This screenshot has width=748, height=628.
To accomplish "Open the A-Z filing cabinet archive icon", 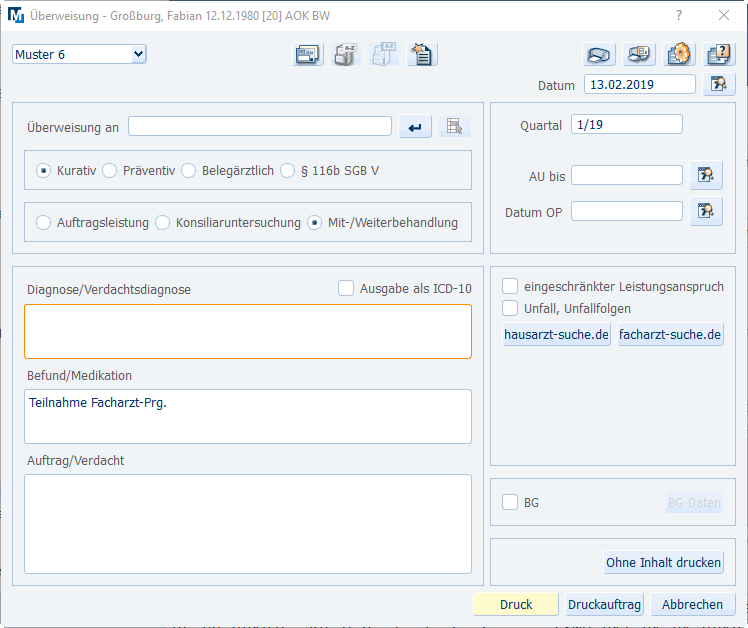I will tap(345, 55).
